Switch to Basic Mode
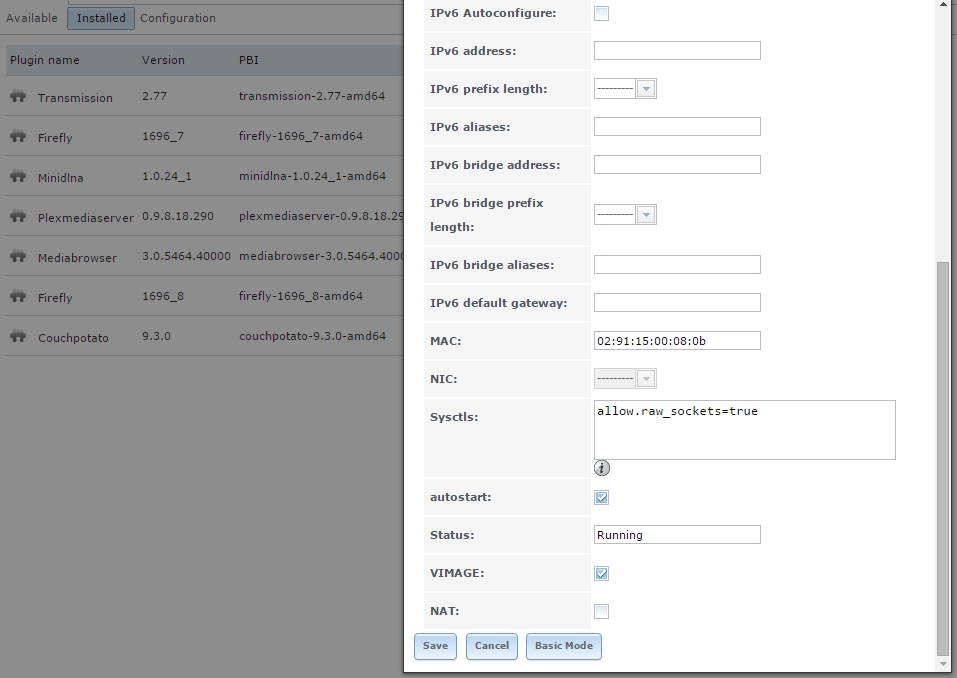This screenshot has height=678, width=957. (563, 646)
